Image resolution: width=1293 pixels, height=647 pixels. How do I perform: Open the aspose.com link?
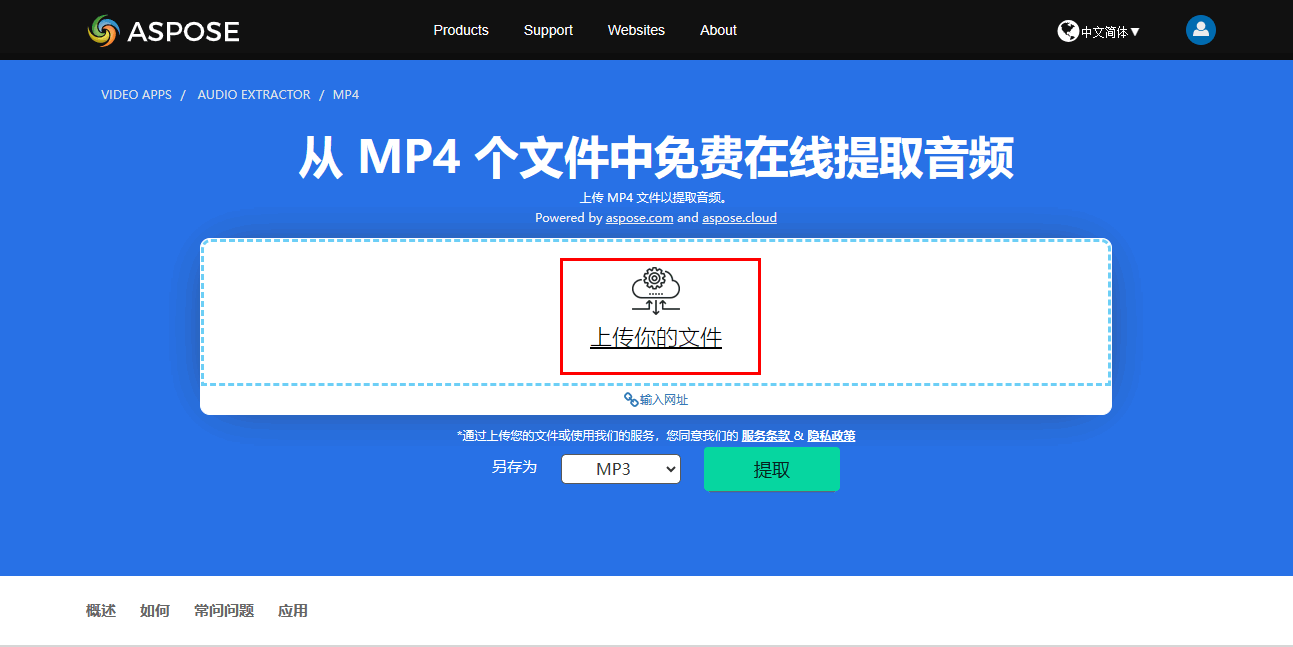click(639, 217)
